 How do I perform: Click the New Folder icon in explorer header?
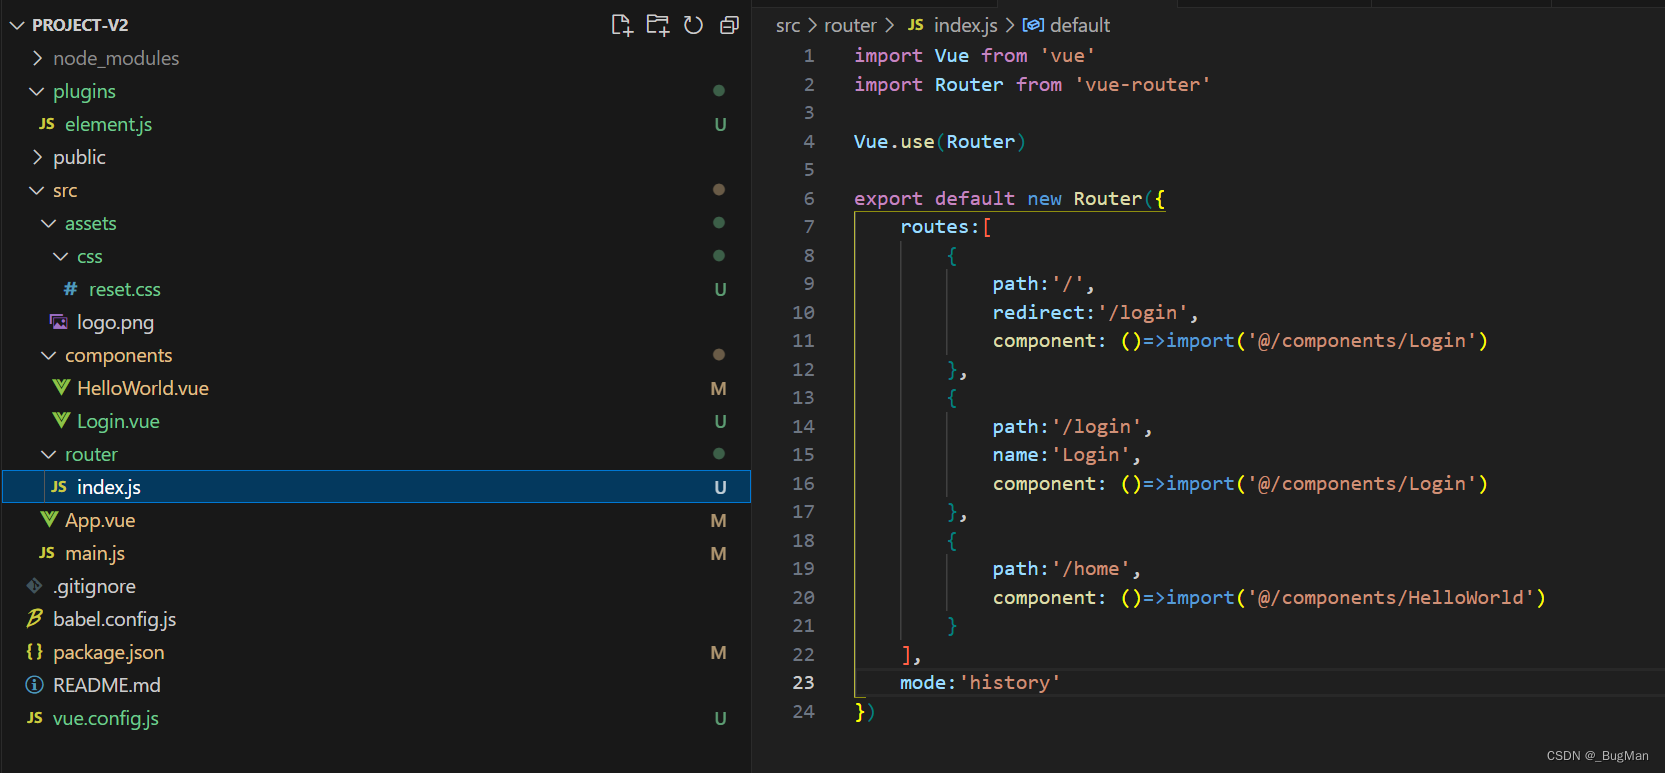[x=657, y=25]
